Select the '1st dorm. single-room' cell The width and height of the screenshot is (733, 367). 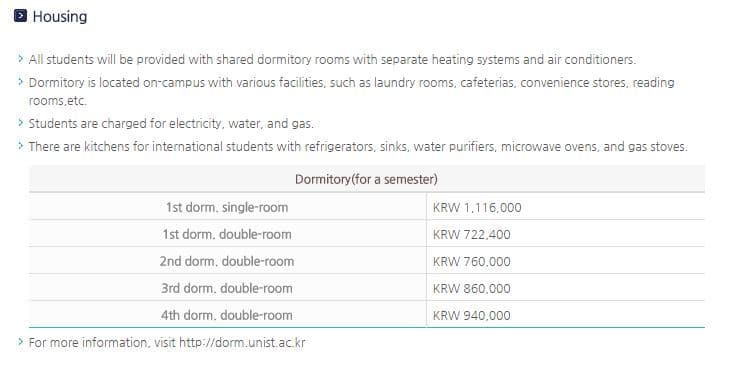click(227, 207)
